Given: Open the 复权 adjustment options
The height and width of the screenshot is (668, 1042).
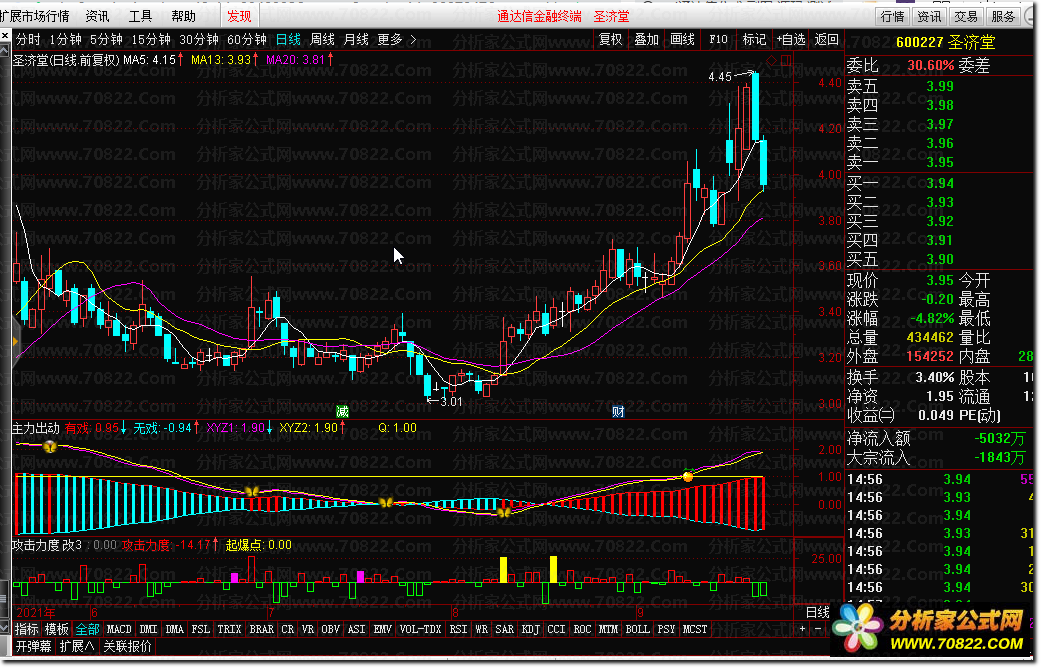Looking at the screenshot, I should click(611, 39).
